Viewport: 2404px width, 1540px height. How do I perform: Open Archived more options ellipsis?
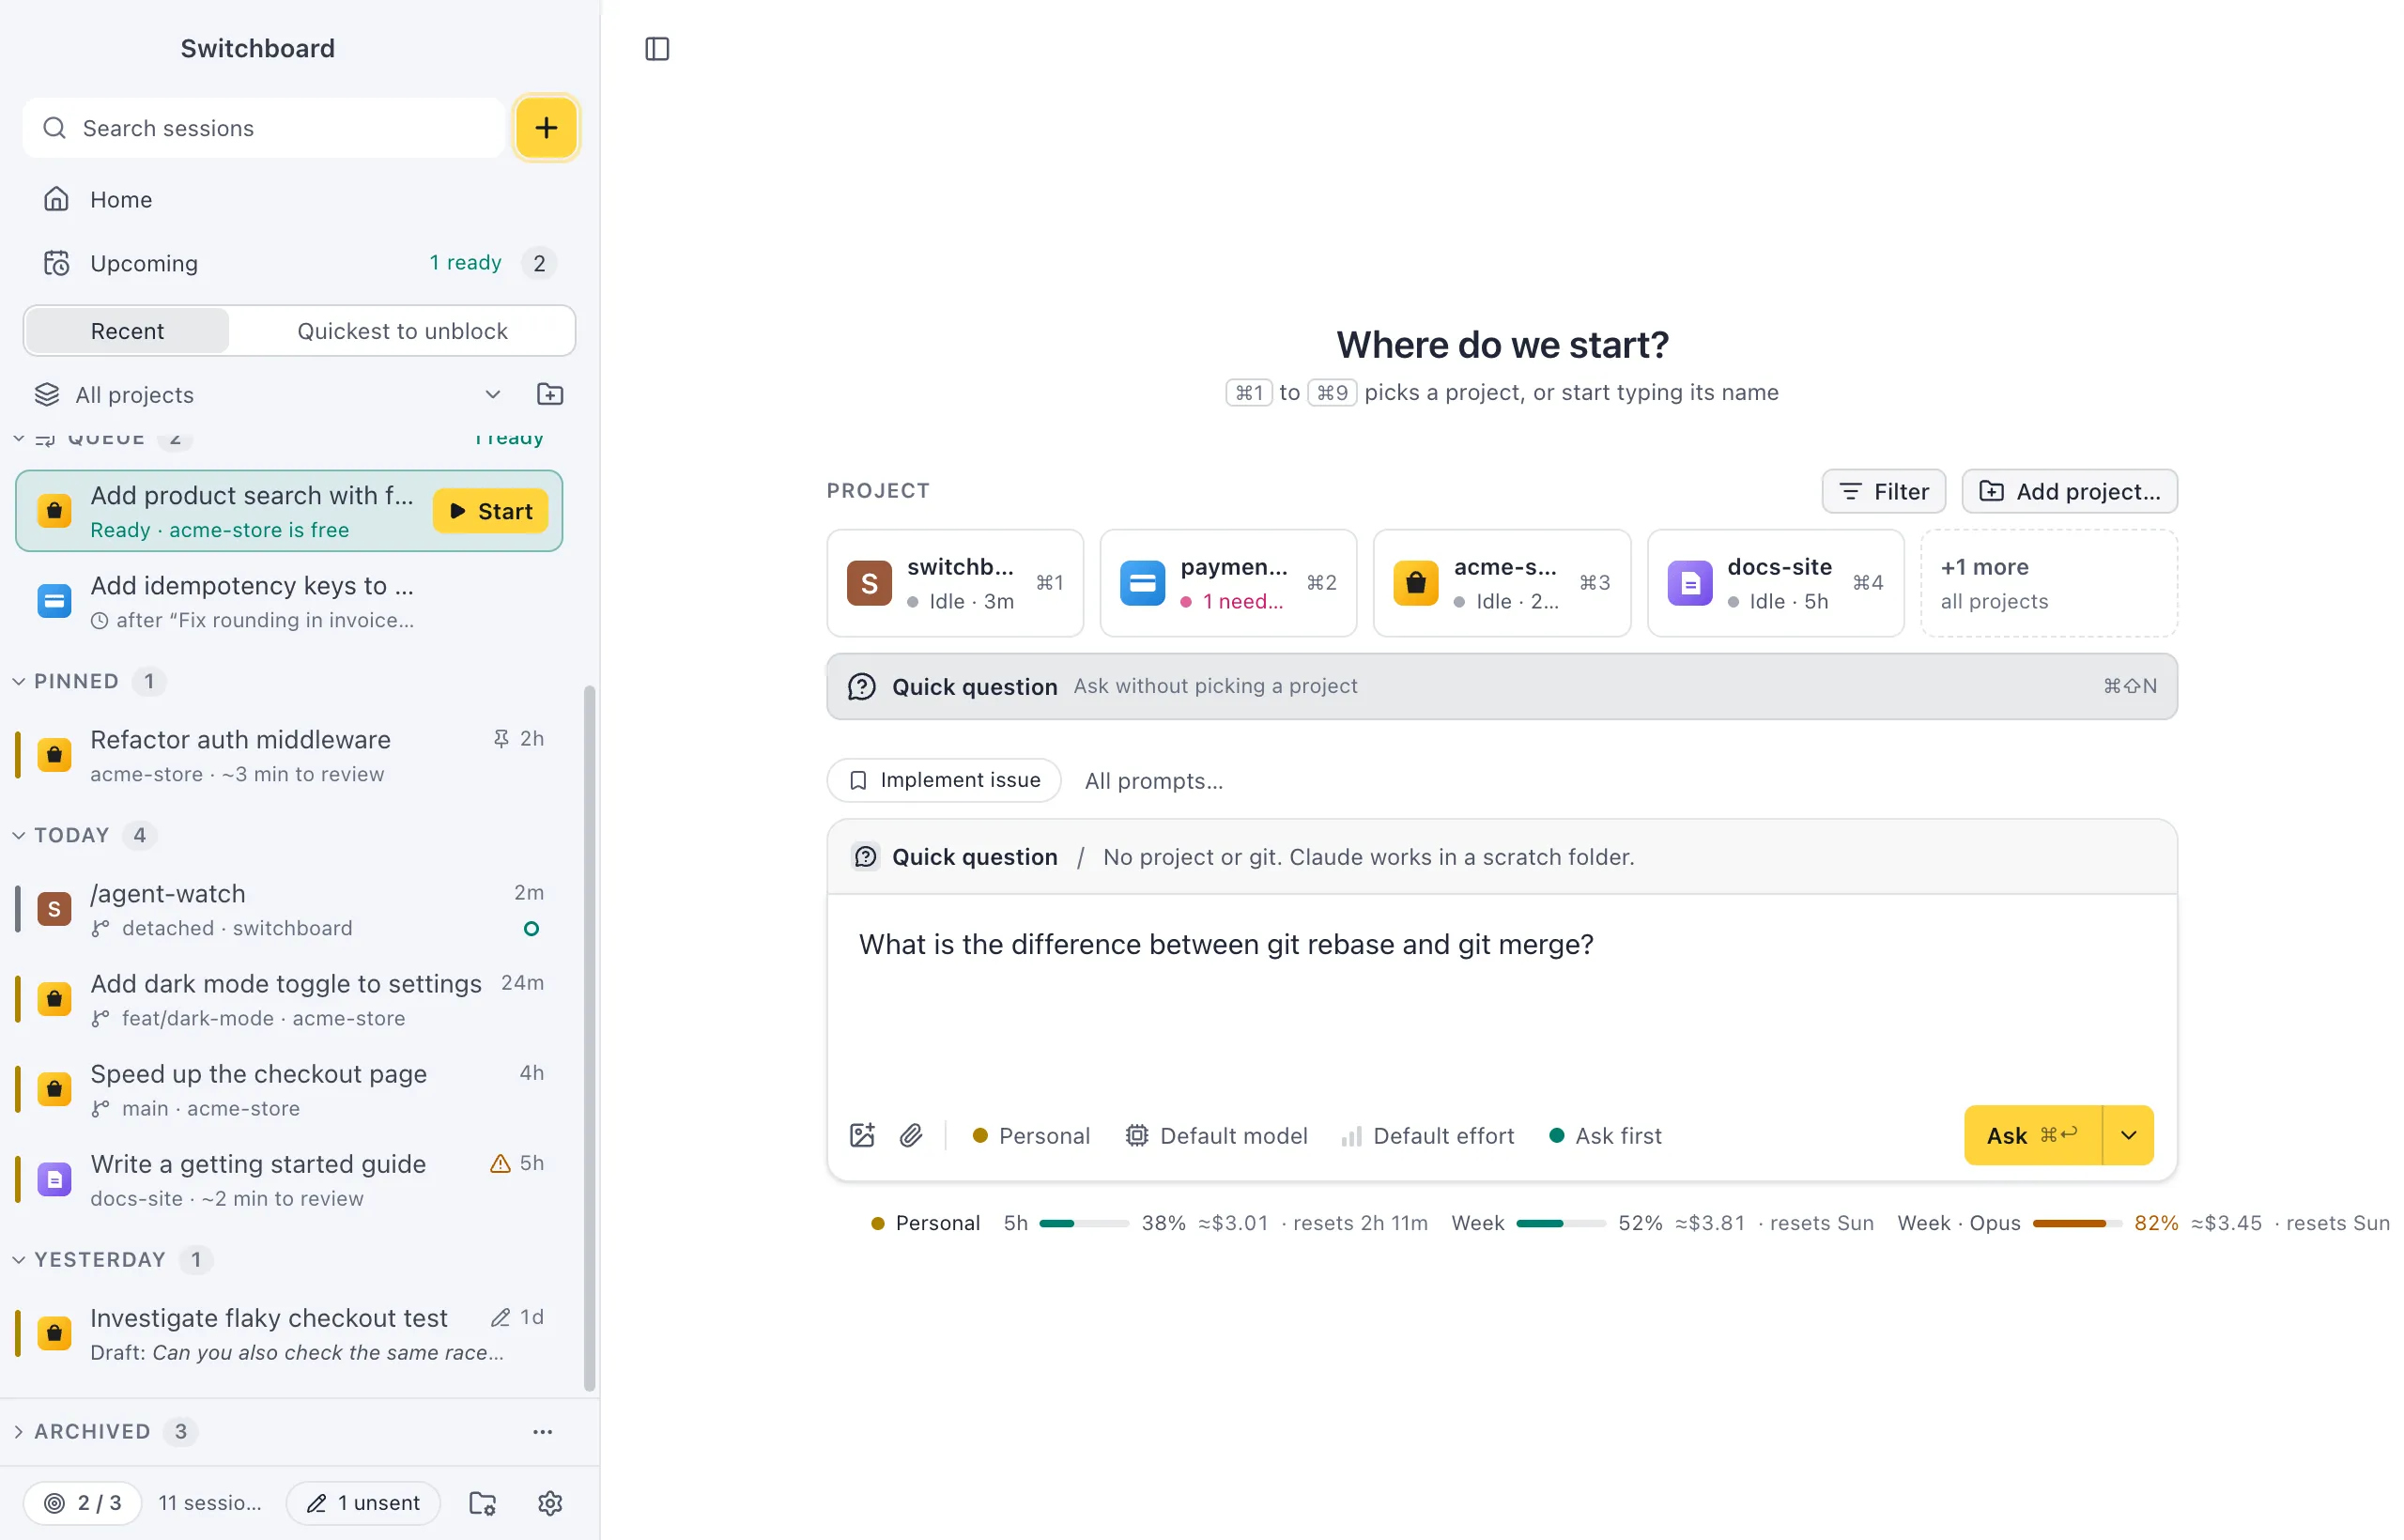tap(542, 1431)
